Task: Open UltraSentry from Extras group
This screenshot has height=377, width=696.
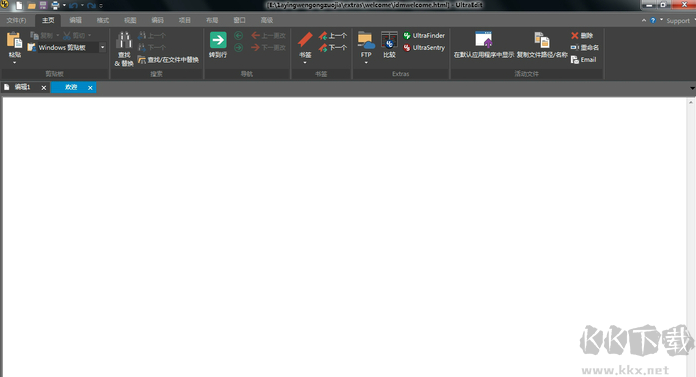Action: coord(424,48)
